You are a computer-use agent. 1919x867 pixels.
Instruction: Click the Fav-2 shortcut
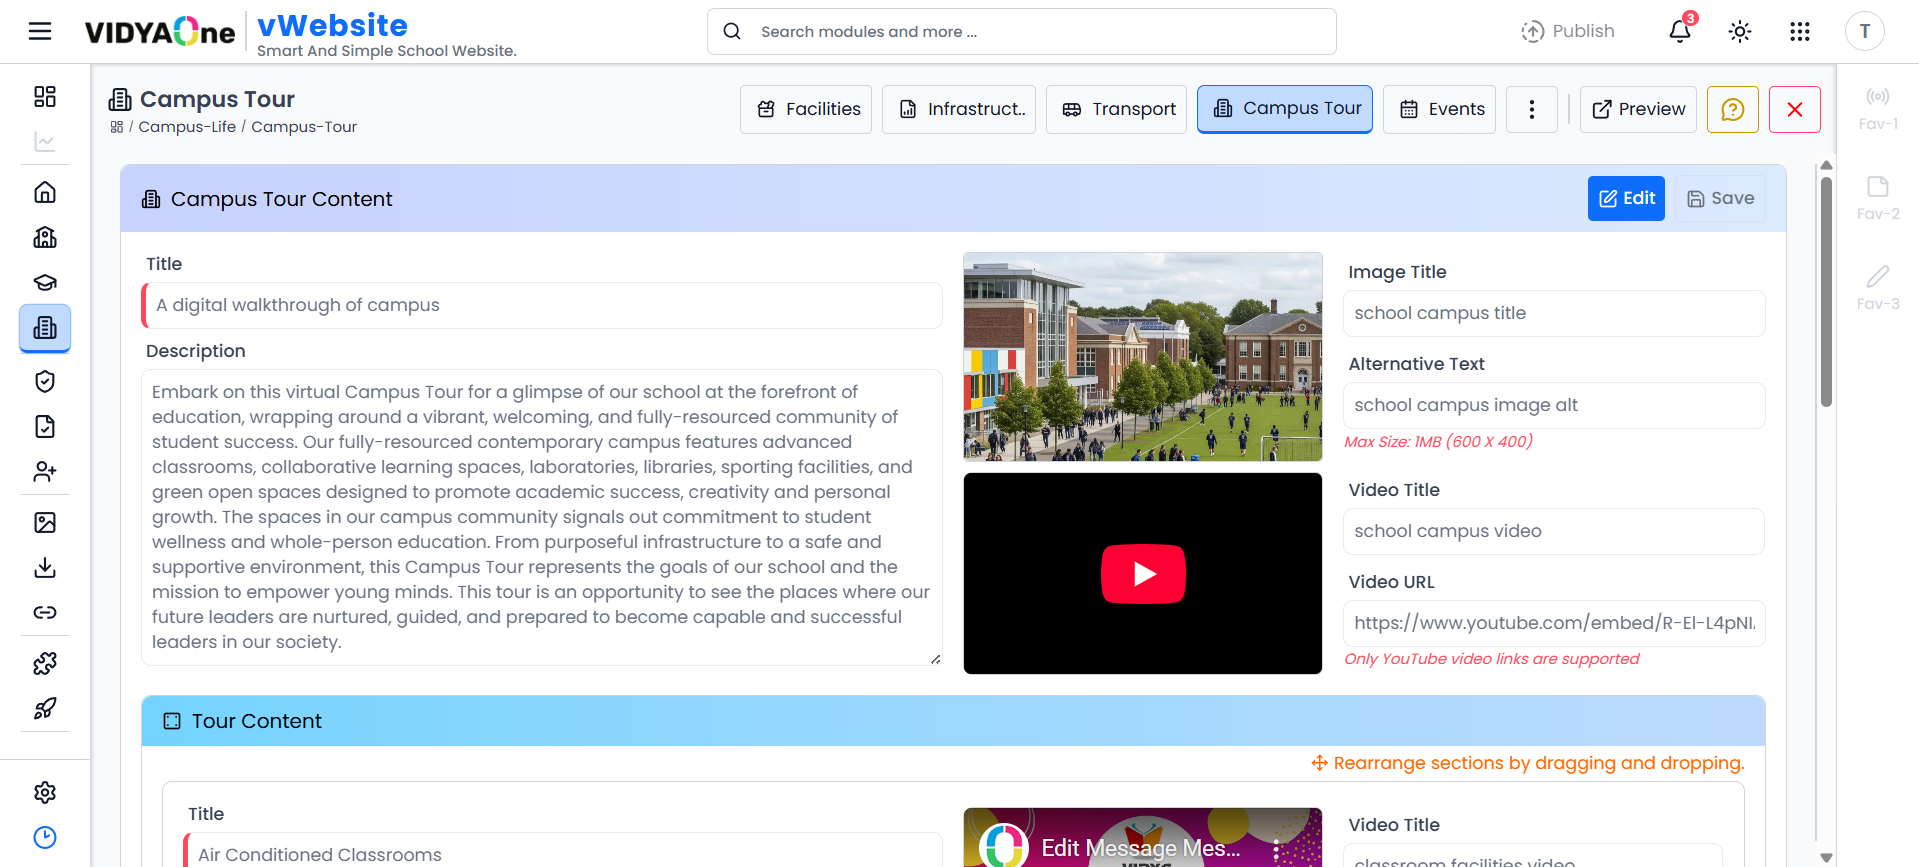point(1878,198)
